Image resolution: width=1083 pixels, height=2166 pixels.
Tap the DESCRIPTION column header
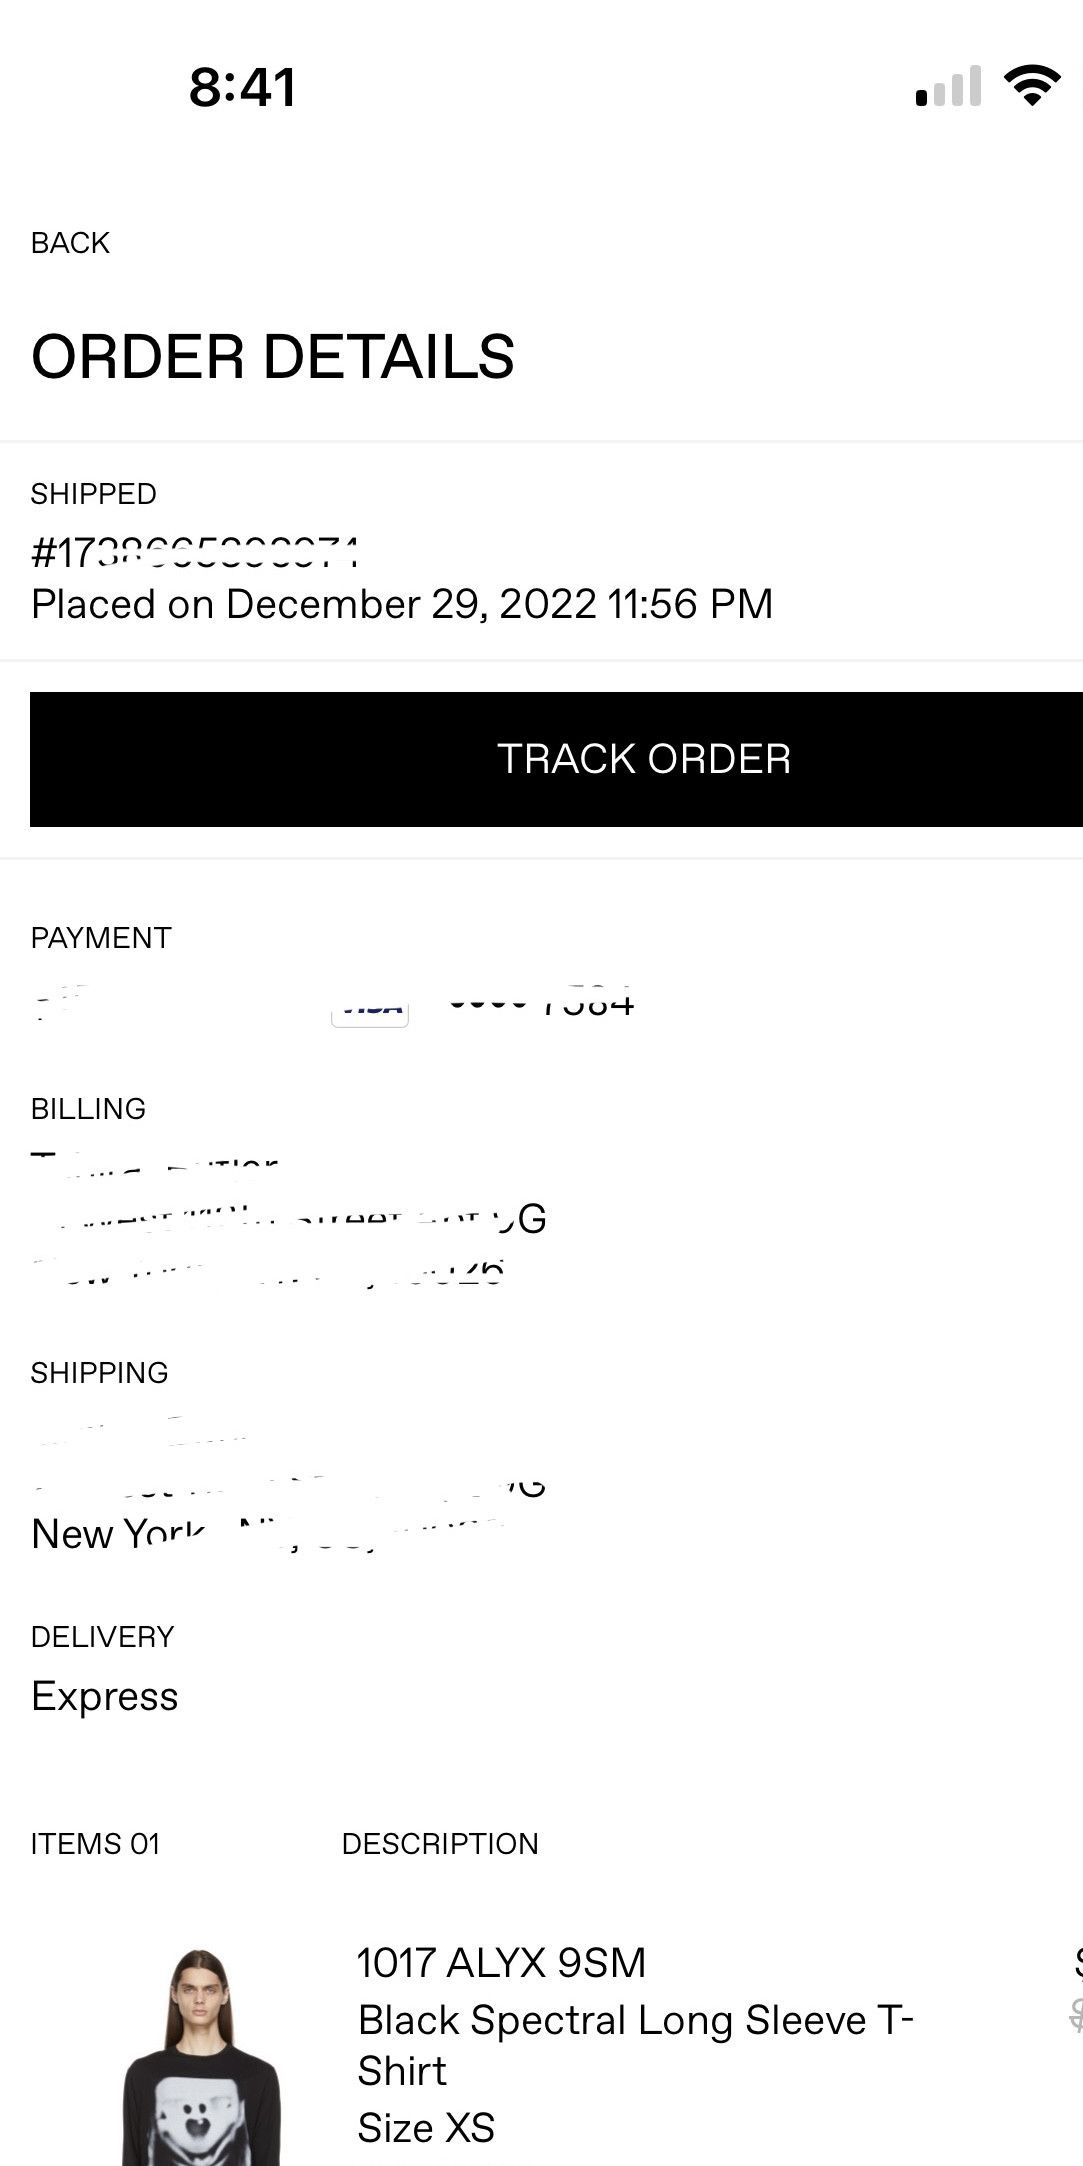point(440,1844)
